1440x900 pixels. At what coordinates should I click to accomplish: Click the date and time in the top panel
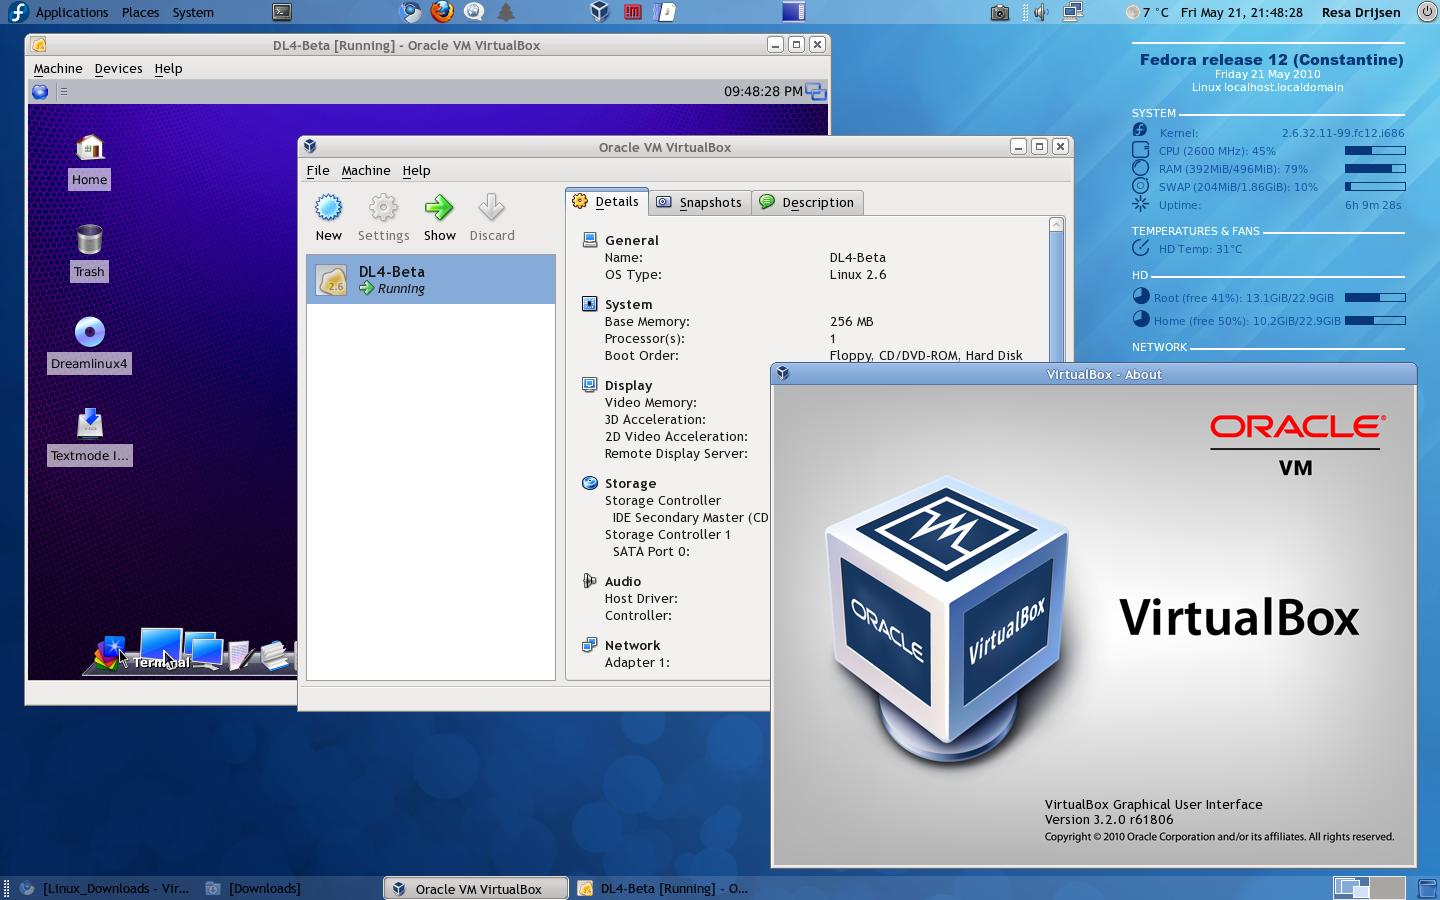(x=1241, y=13)
